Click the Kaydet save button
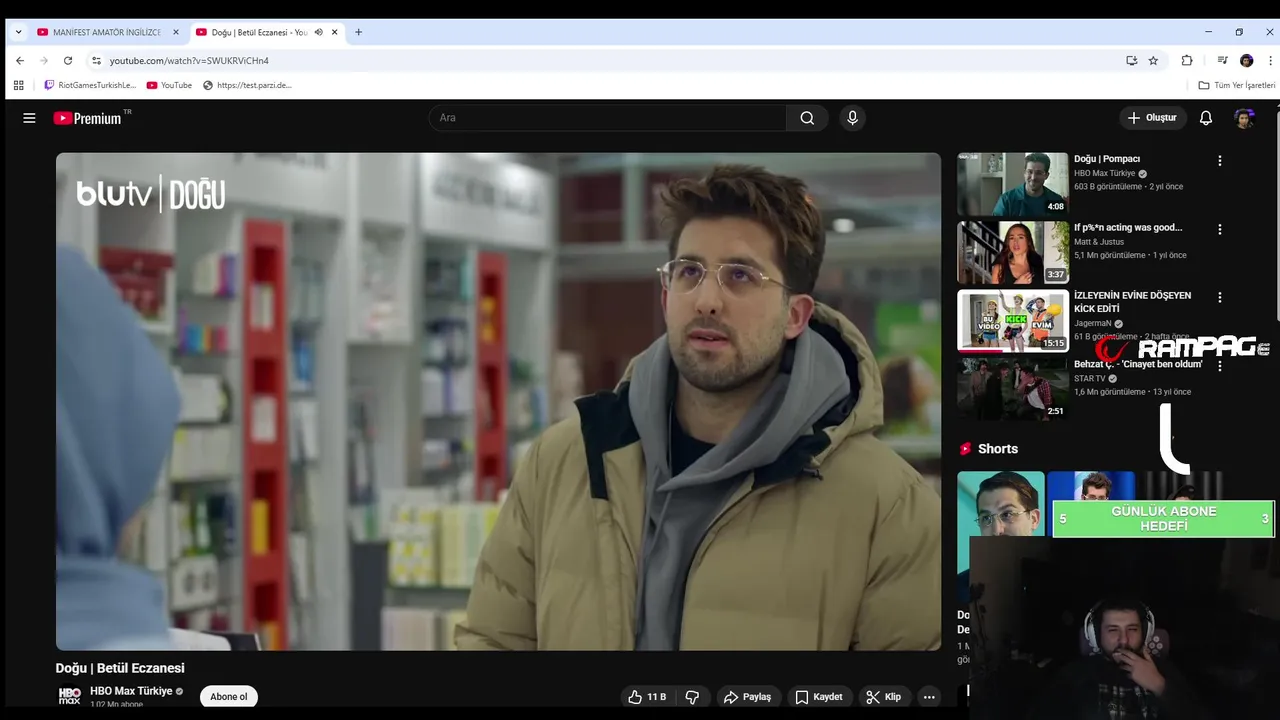Image resolution: width=1280 pixels, height=720 pixels. pos(819,697)
